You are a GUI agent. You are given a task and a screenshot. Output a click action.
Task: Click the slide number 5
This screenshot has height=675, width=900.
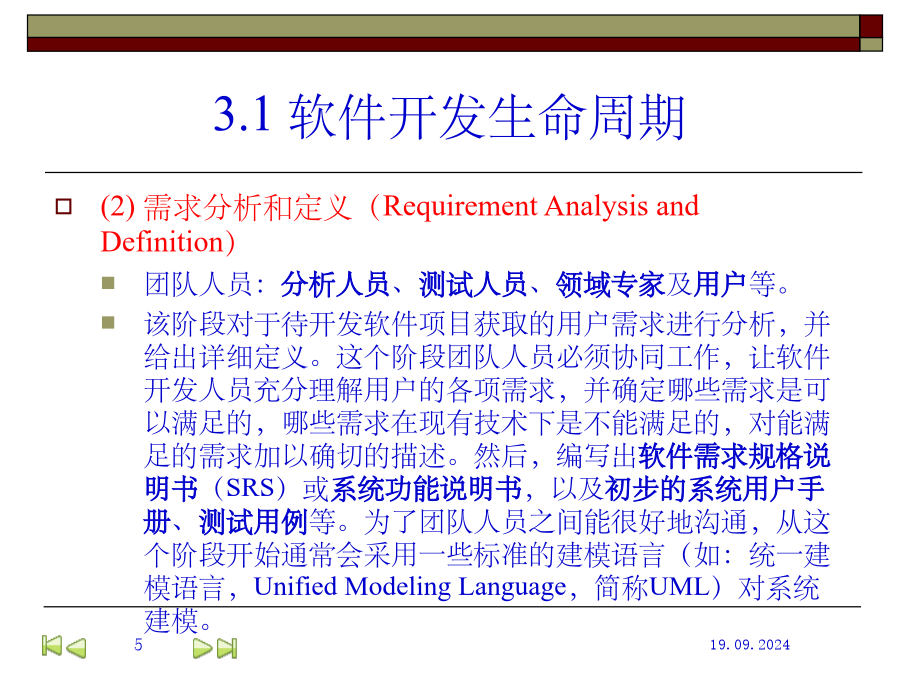[138, 645]
